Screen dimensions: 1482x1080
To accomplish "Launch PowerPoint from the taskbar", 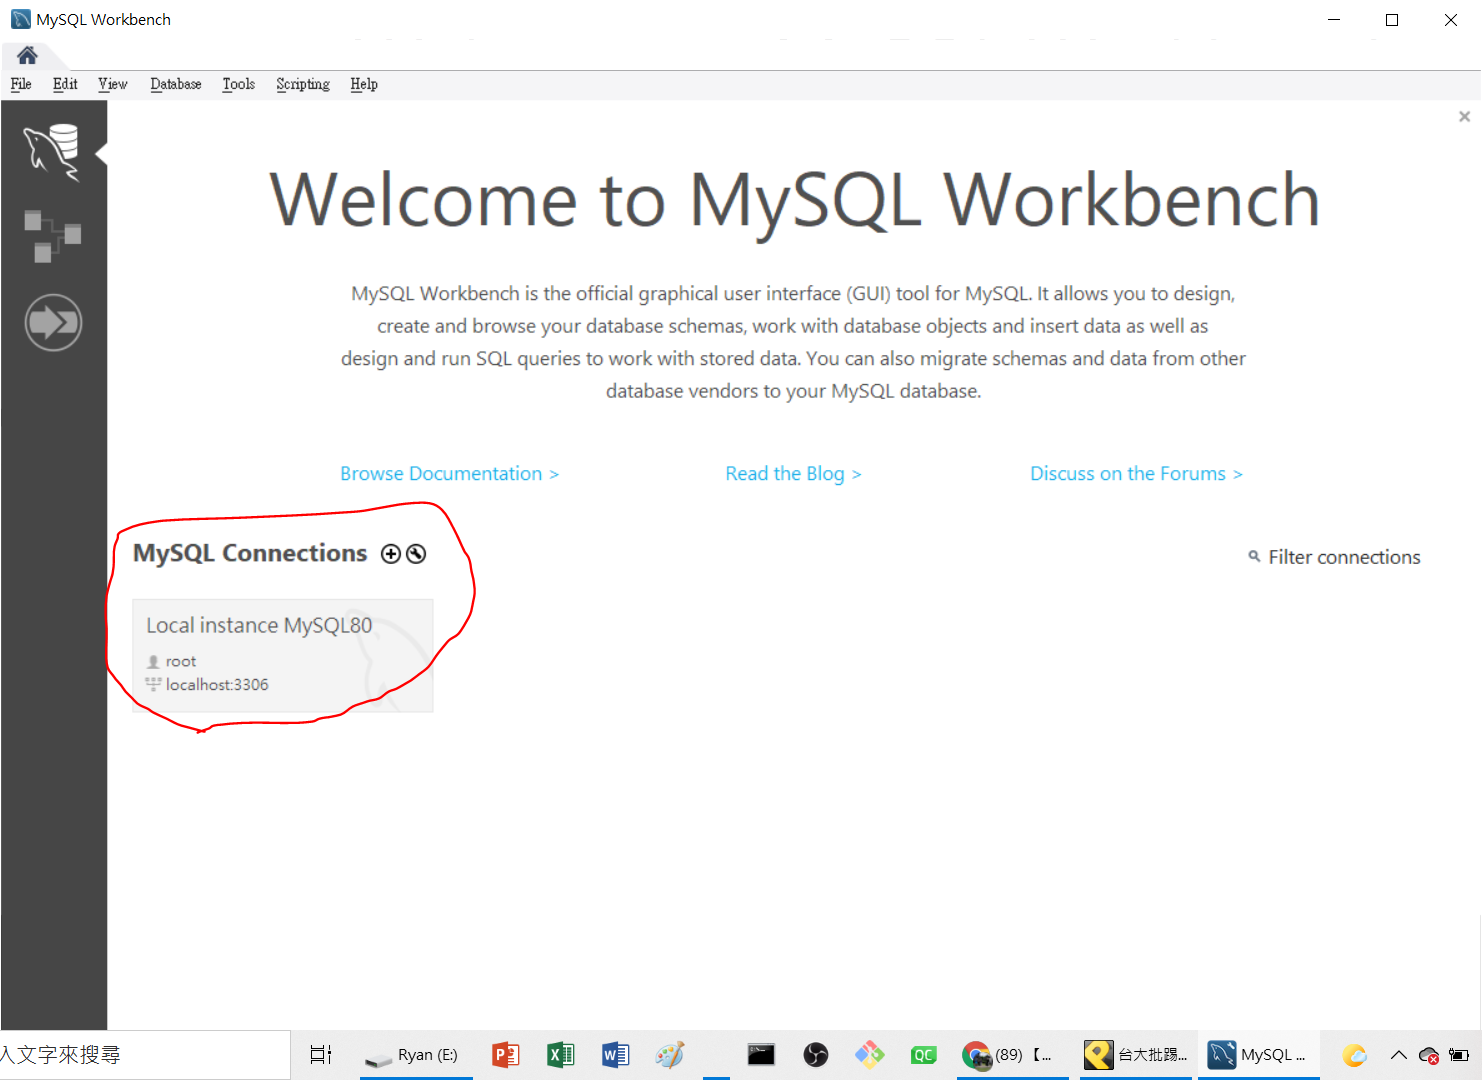I will click(505, 1055).
